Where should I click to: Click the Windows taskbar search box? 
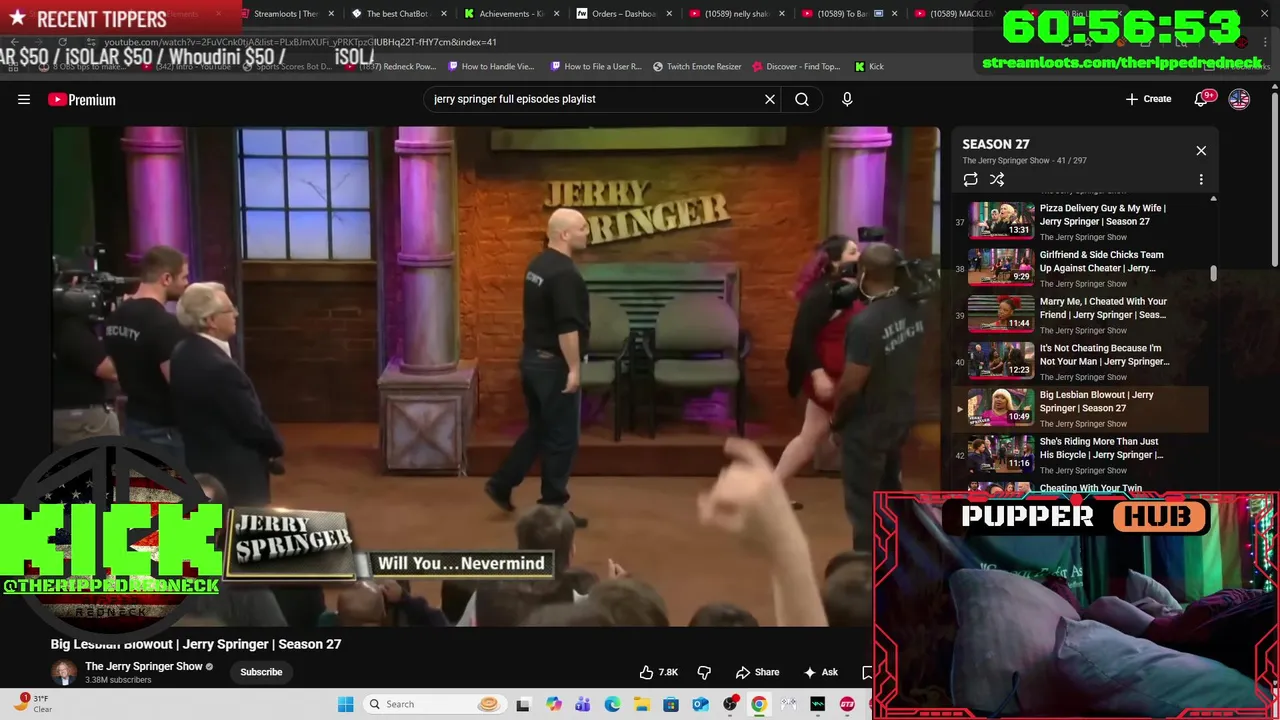[x=433, y=704]
